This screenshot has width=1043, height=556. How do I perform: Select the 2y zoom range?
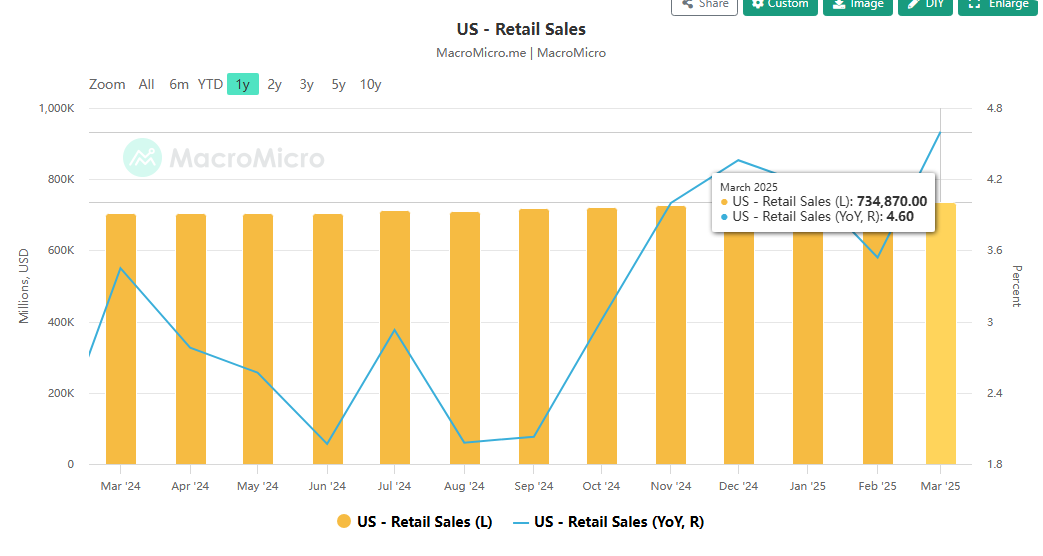coord(274,84)
